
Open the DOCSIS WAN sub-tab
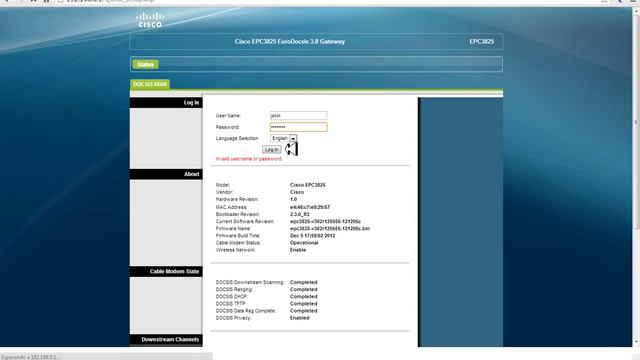(150, 84)
